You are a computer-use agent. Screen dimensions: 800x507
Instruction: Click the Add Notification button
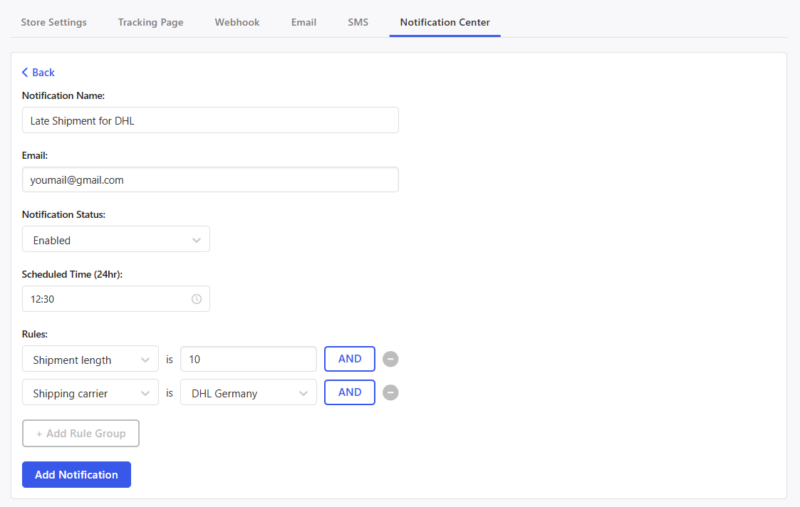point(77,475)
